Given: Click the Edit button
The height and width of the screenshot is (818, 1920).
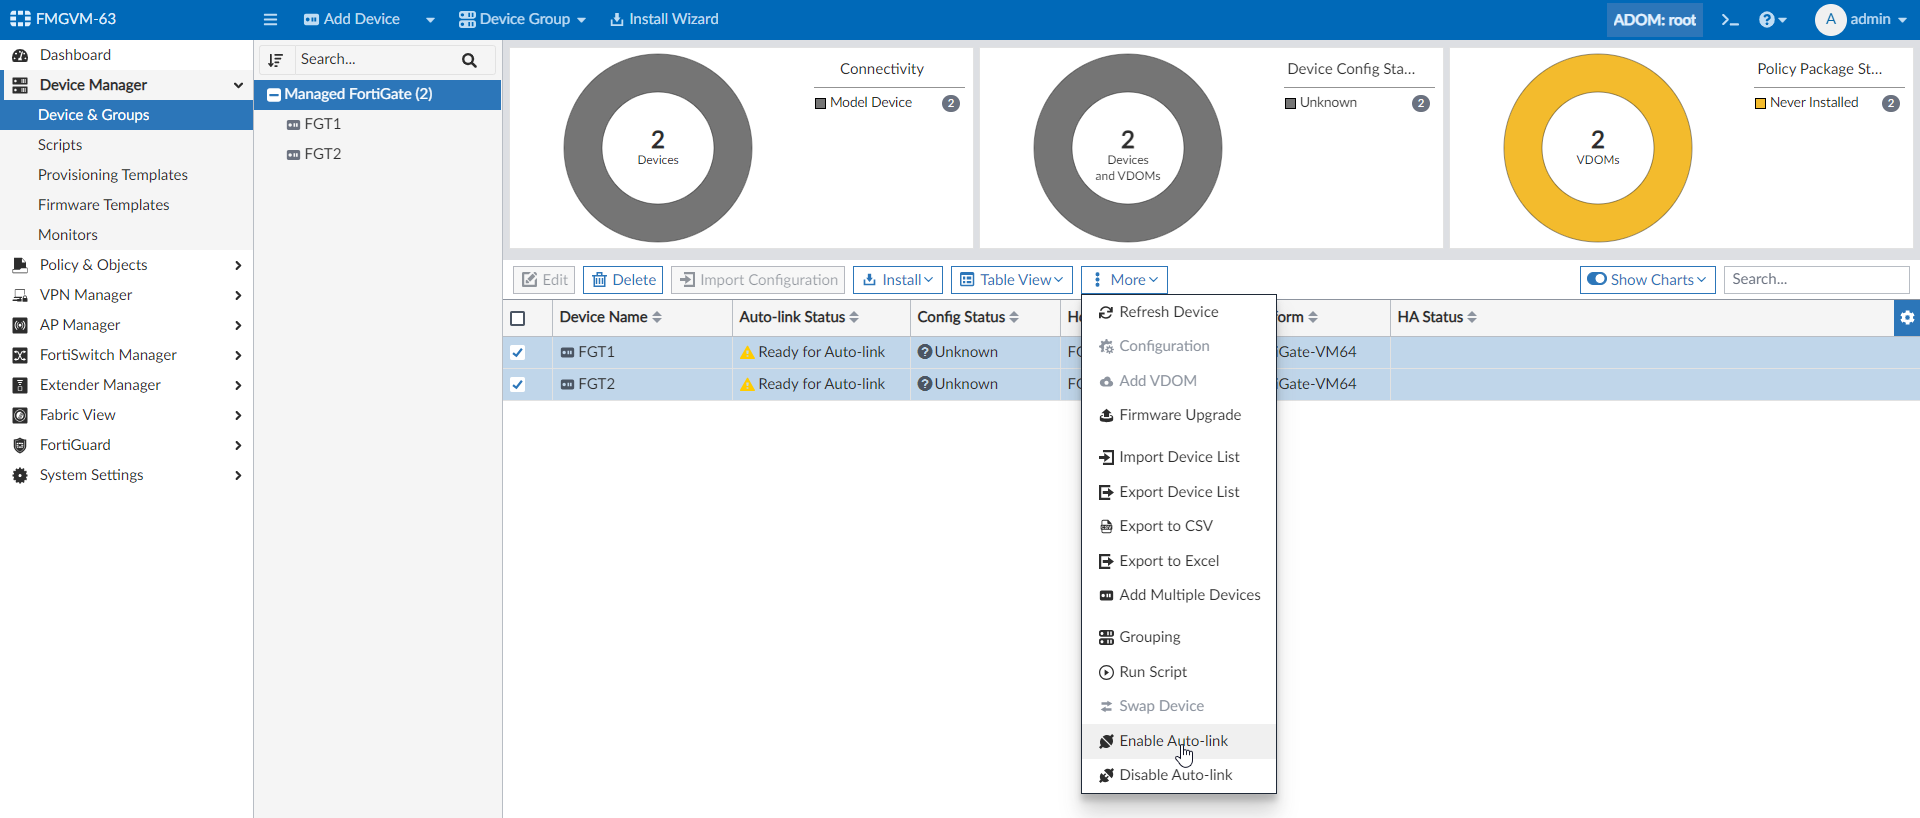Looking at the screenshot, I should [x=544, y=280].
